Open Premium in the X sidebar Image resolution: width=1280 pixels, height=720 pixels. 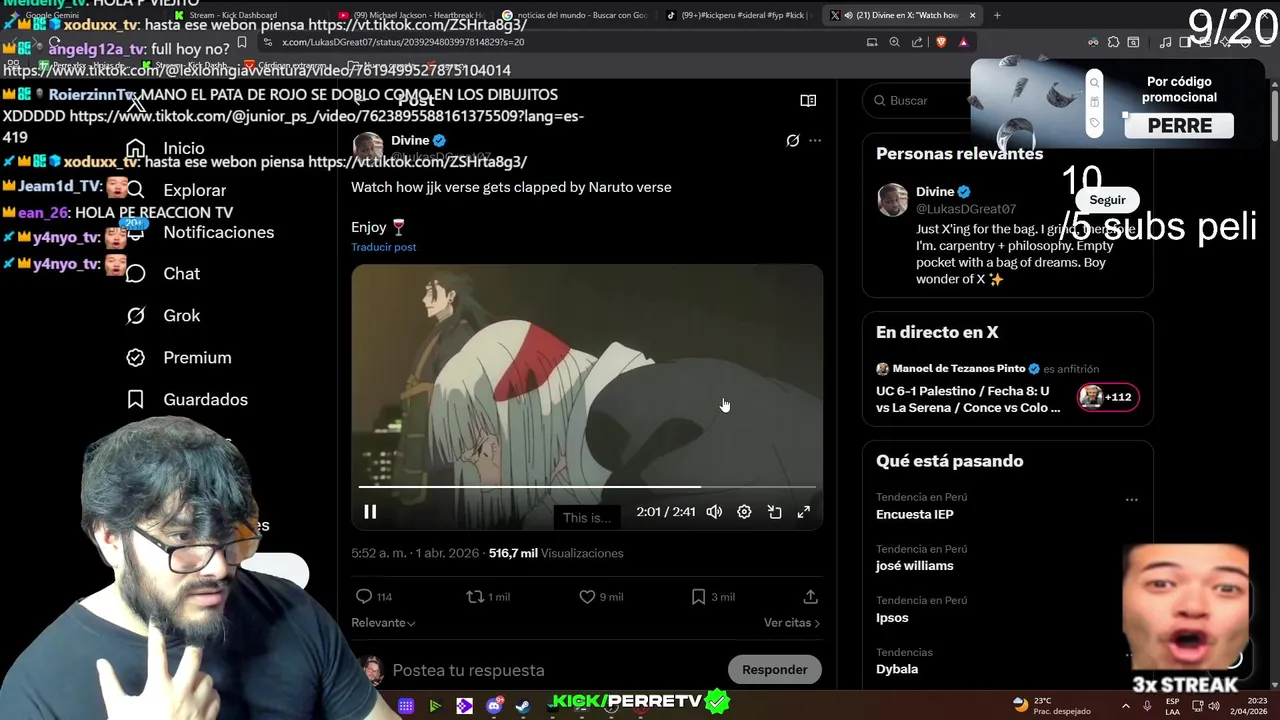click(x=179, y=357)
